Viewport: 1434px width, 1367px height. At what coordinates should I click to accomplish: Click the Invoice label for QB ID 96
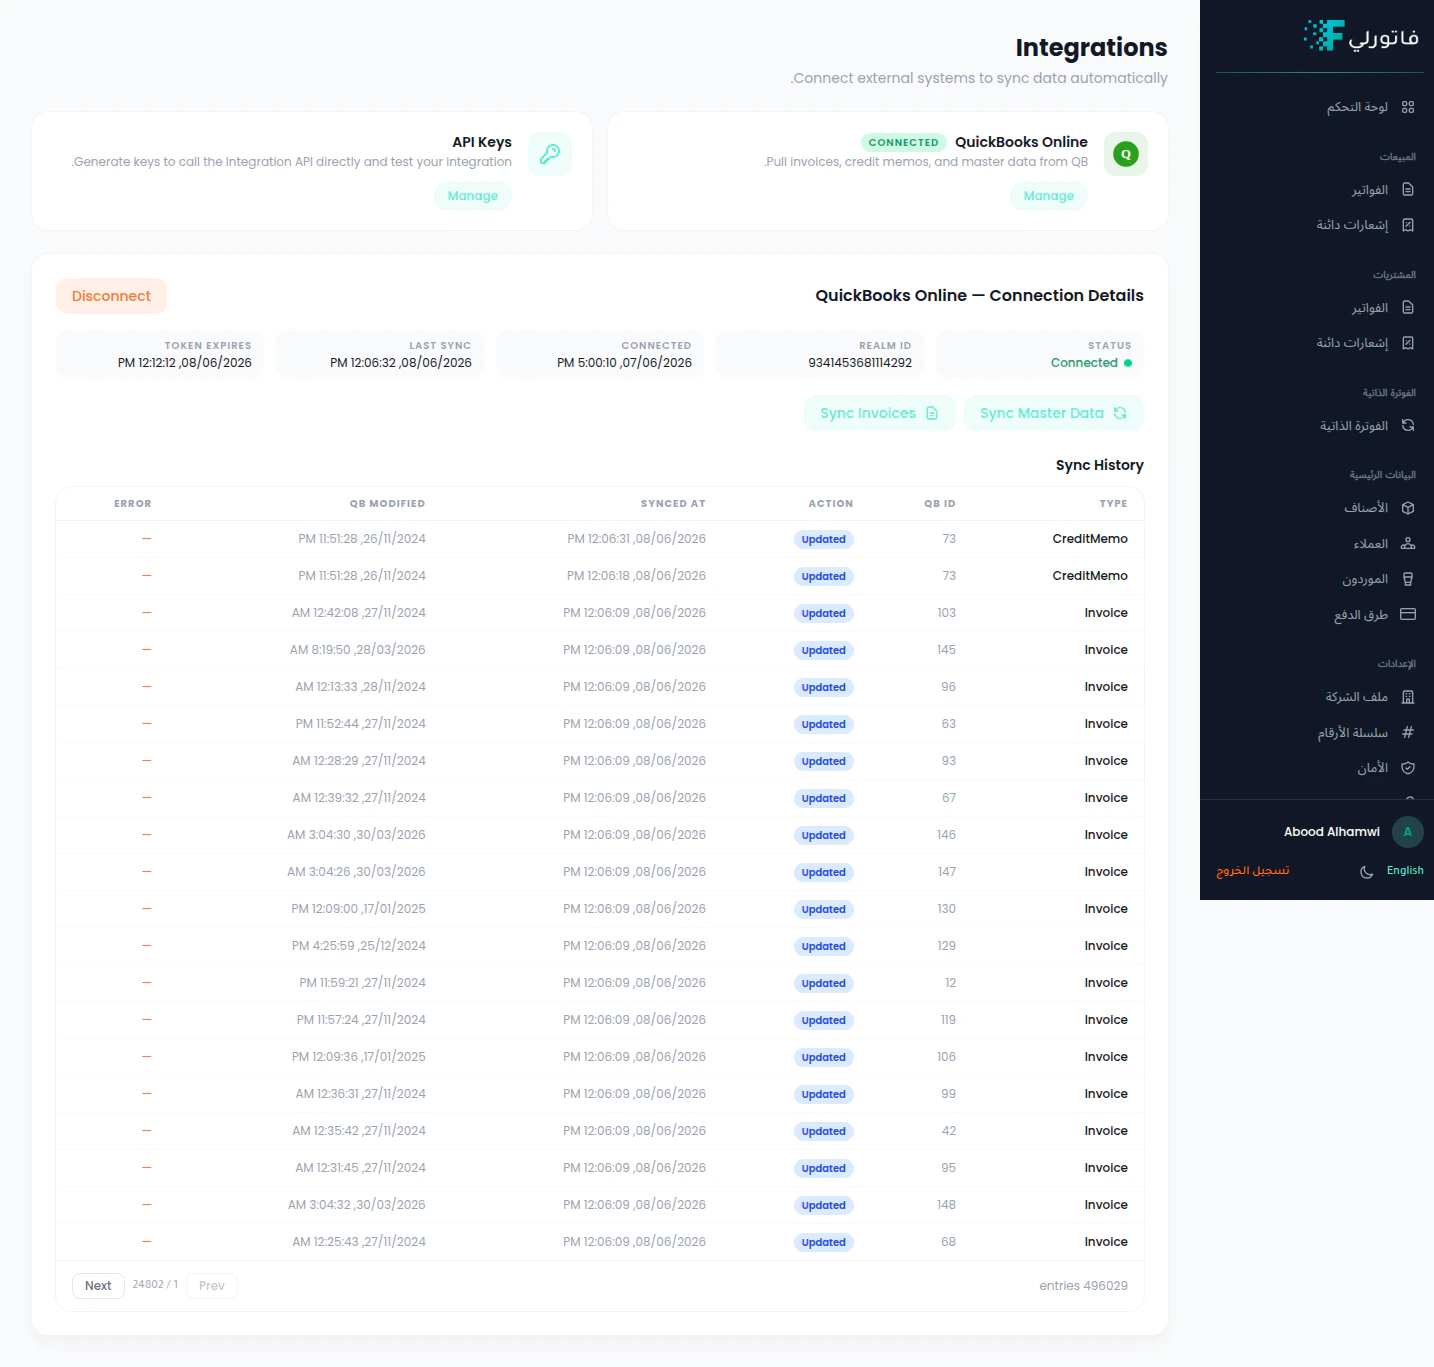coord(1106,687)
